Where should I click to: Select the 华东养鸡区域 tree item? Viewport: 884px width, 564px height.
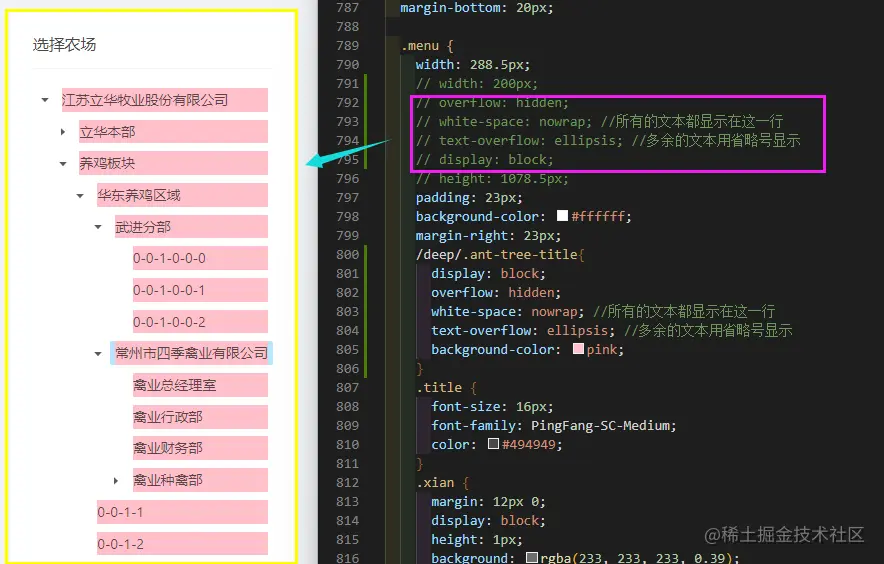[x=183, y=195]
